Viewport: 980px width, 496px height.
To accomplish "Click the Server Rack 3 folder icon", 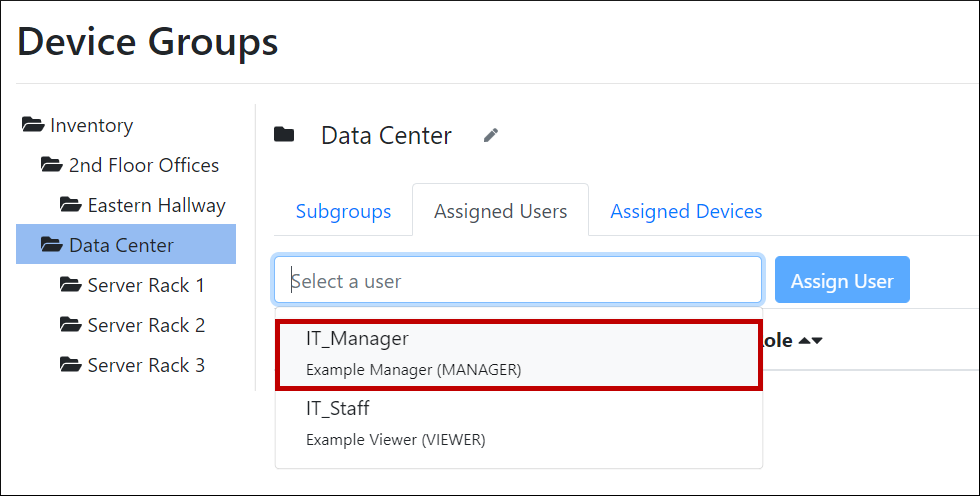I will click(71, 366).
